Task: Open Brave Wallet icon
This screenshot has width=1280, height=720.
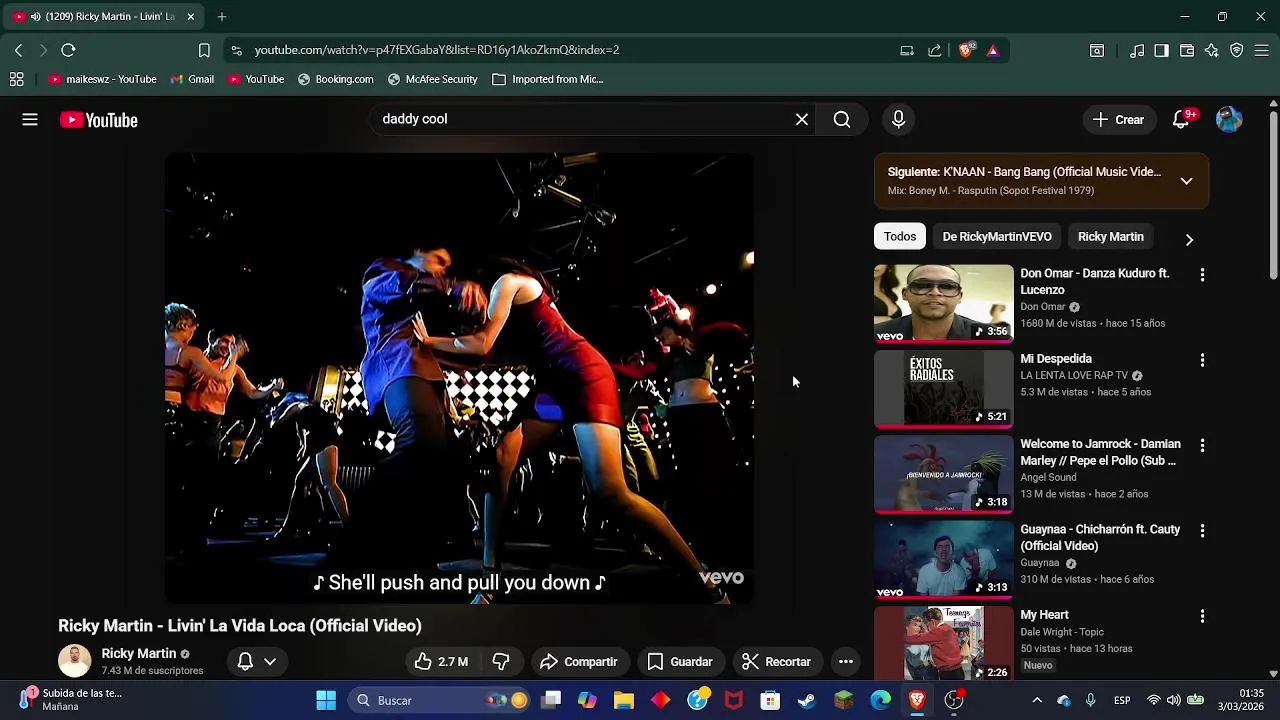Action: click(1187, 50)
